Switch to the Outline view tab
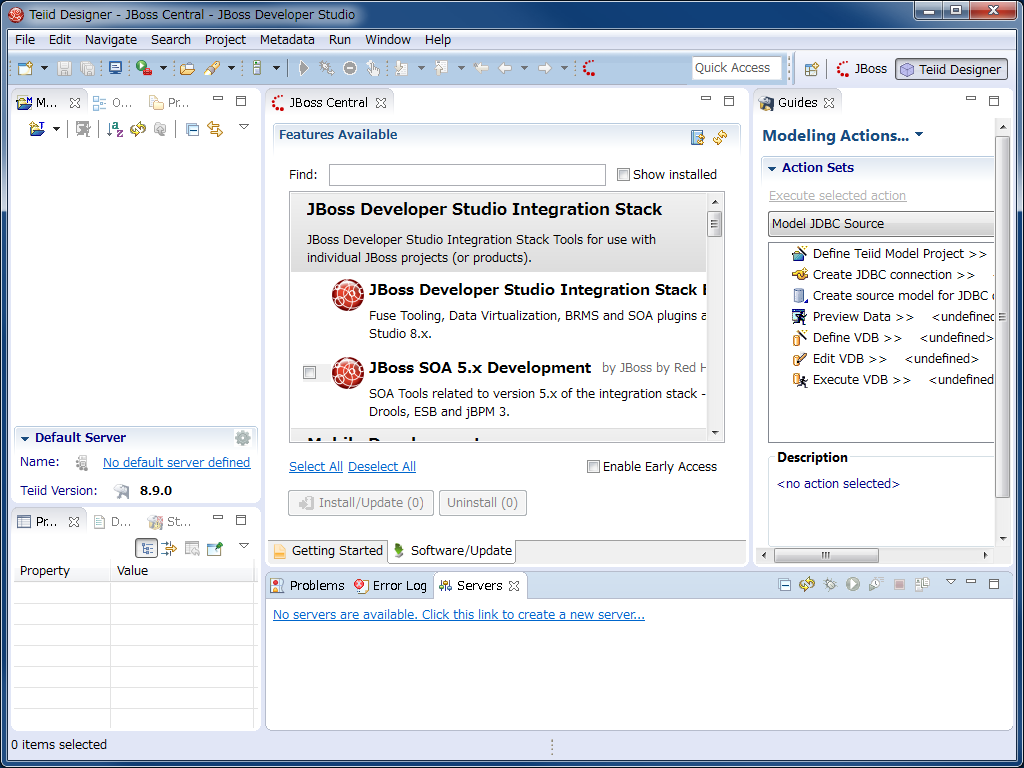 click(x=113, y=103)
